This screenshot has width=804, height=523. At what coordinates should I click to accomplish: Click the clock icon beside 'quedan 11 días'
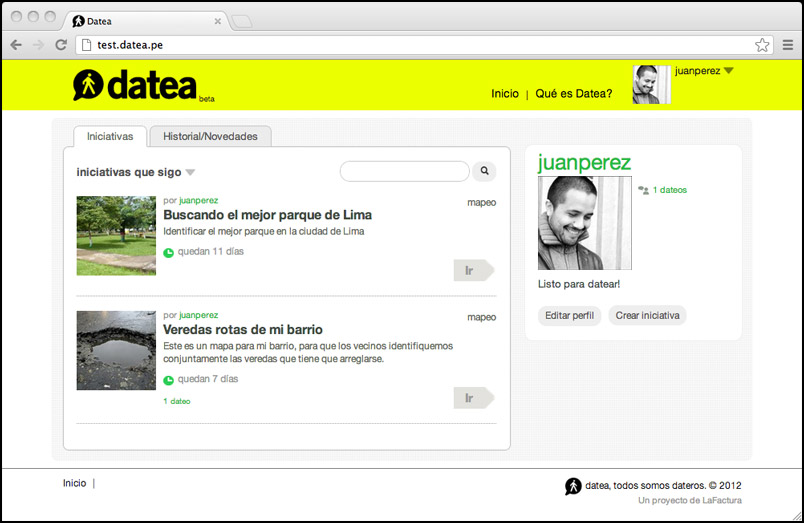coord(168,252)
